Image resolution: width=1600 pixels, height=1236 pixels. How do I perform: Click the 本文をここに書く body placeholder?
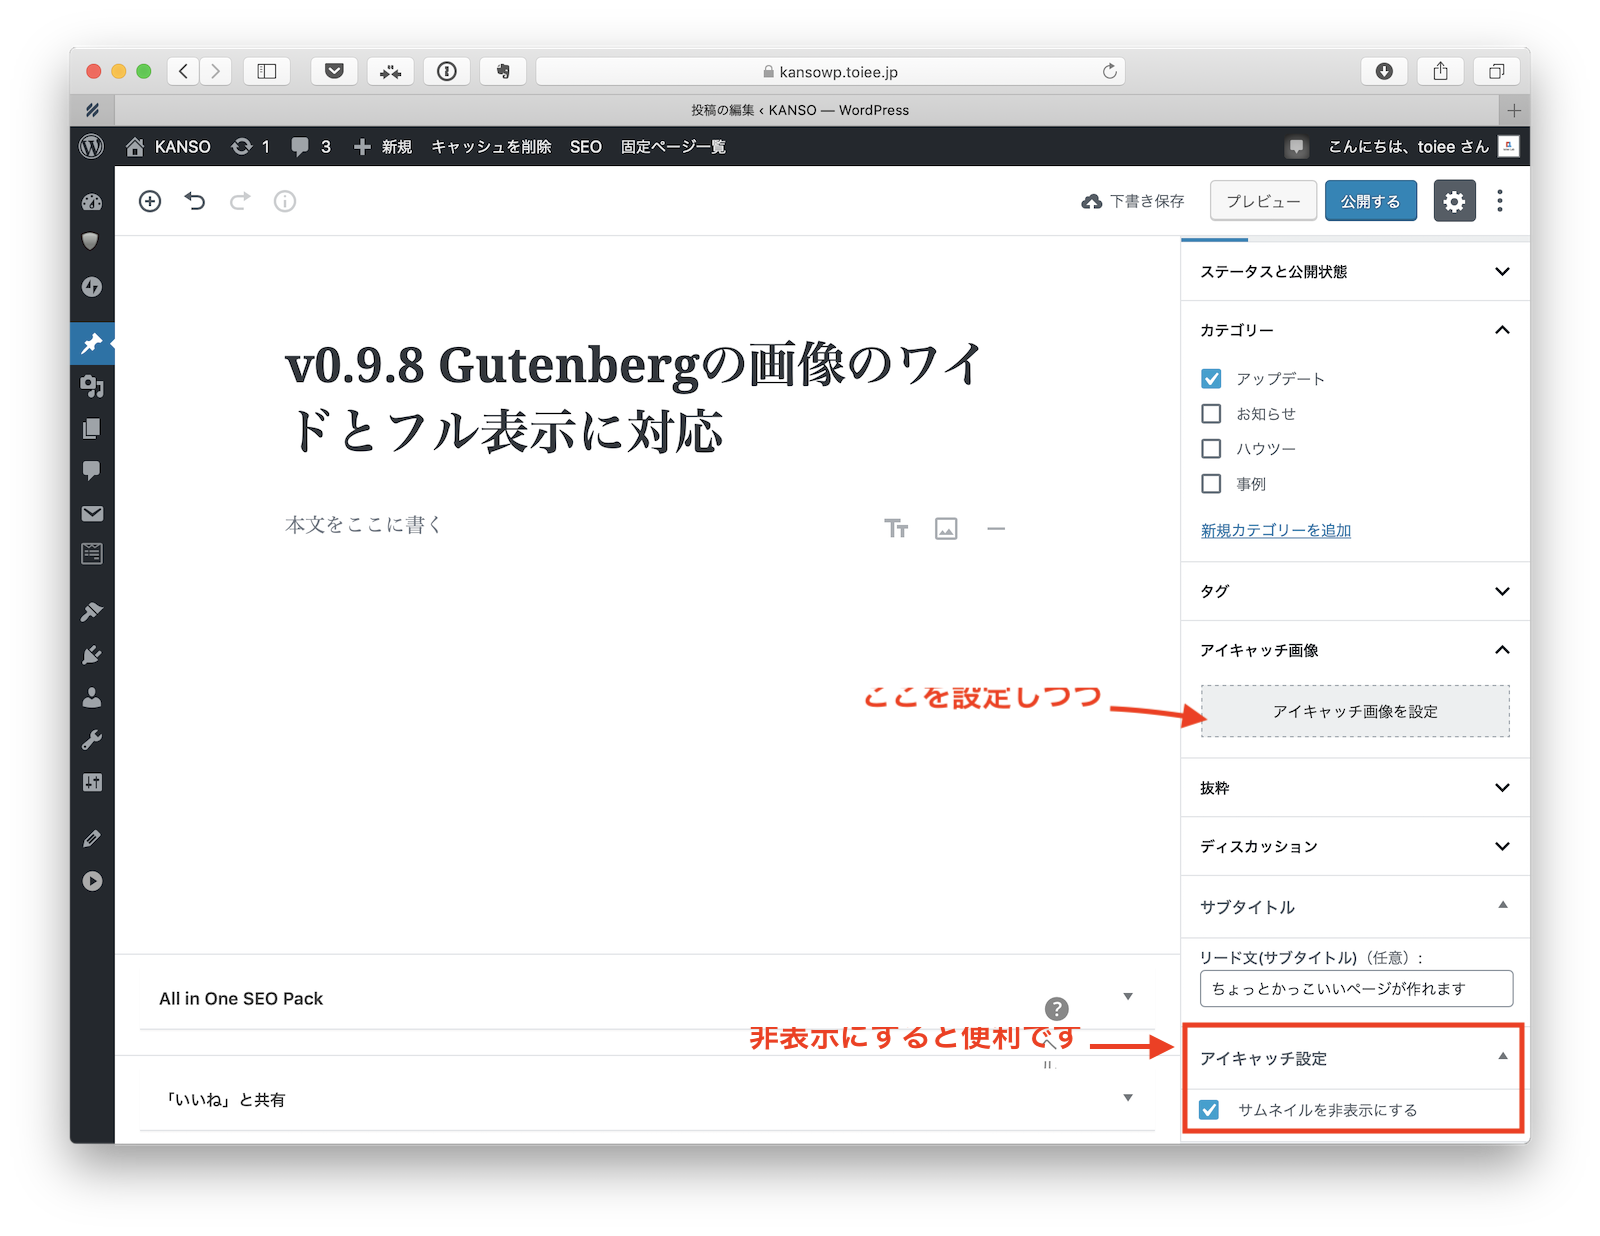(x=364, y=525)
